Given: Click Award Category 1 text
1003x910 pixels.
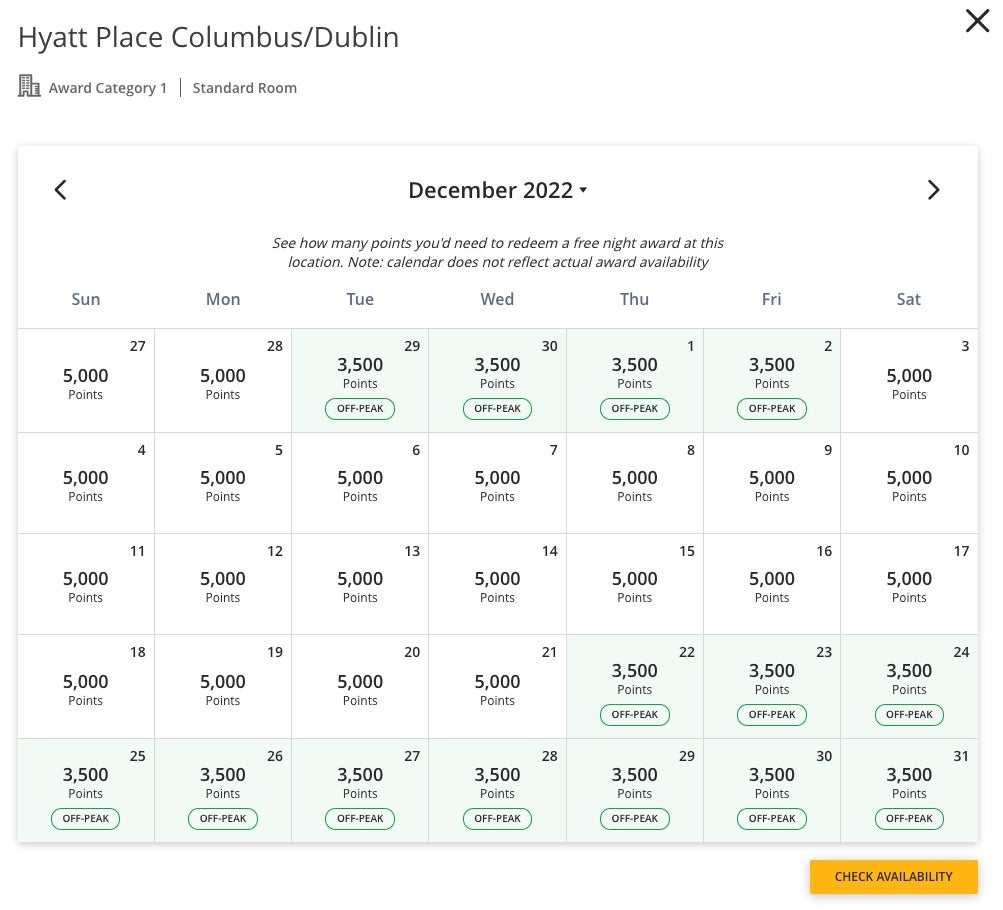Looking at the screenshot, I should coord(108,88).
